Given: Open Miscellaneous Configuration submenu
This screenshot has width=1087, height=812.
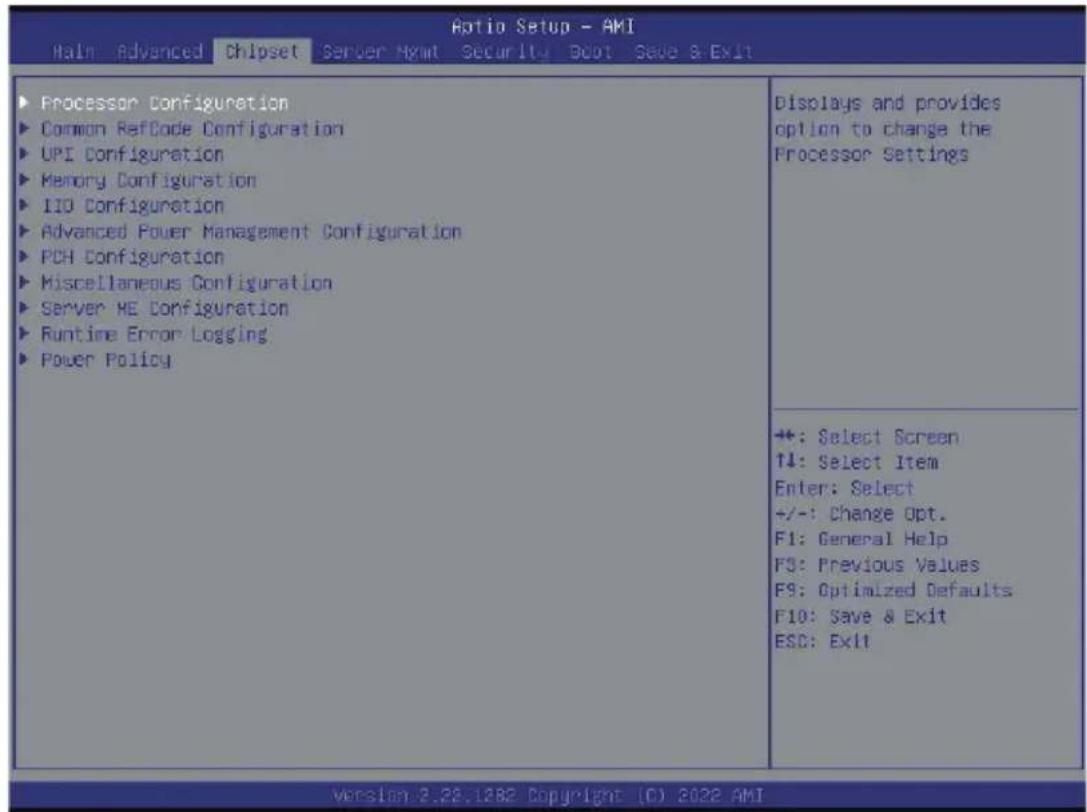Looking at the screenshot, I should [x=186, y=283].
